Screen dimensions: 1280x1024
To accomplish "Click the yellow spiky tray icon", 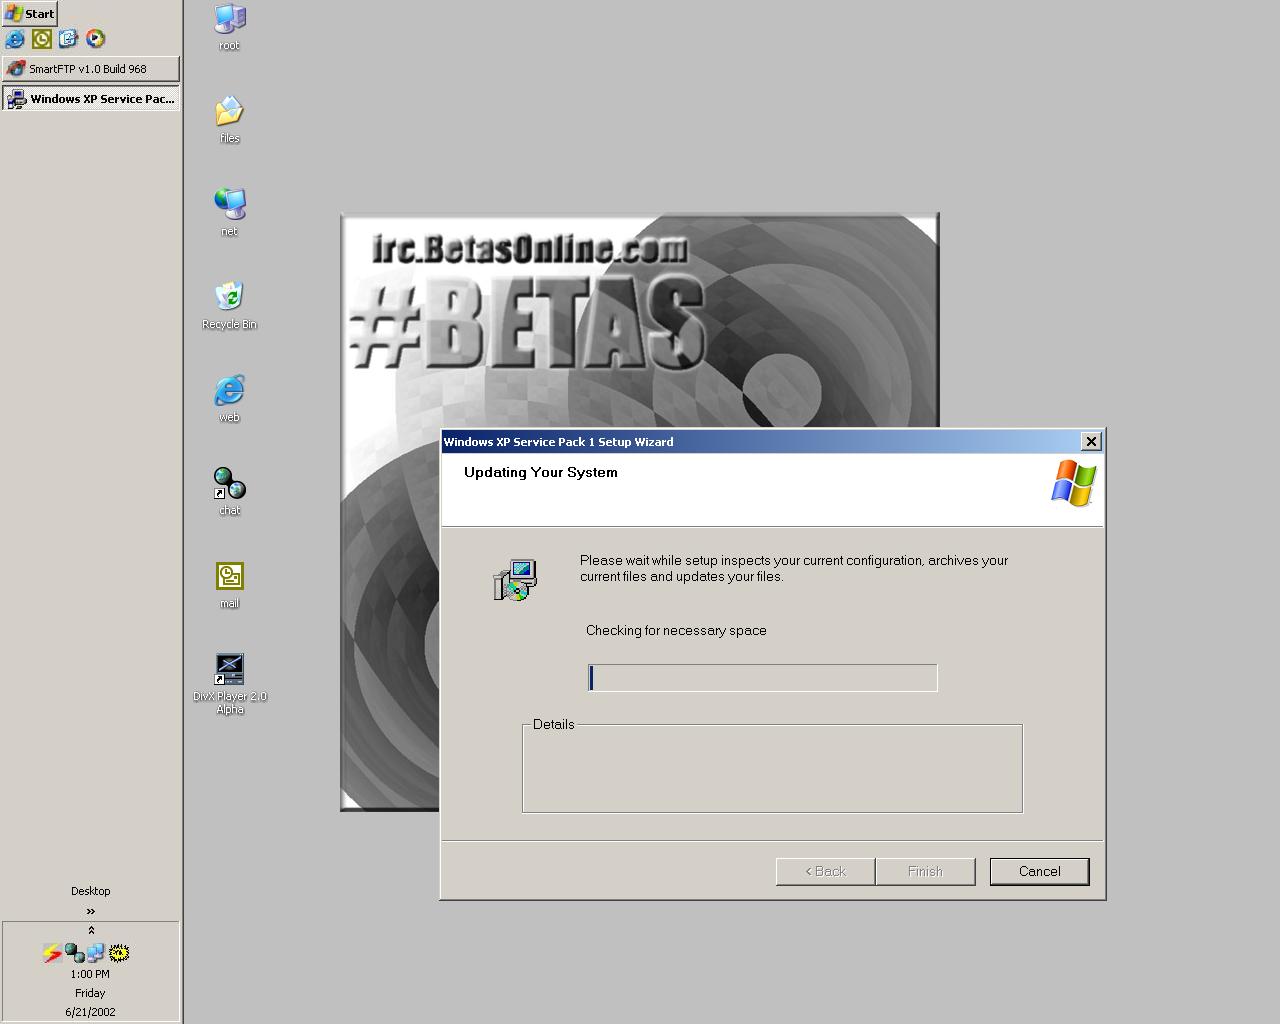I will (x=119, y=953).
